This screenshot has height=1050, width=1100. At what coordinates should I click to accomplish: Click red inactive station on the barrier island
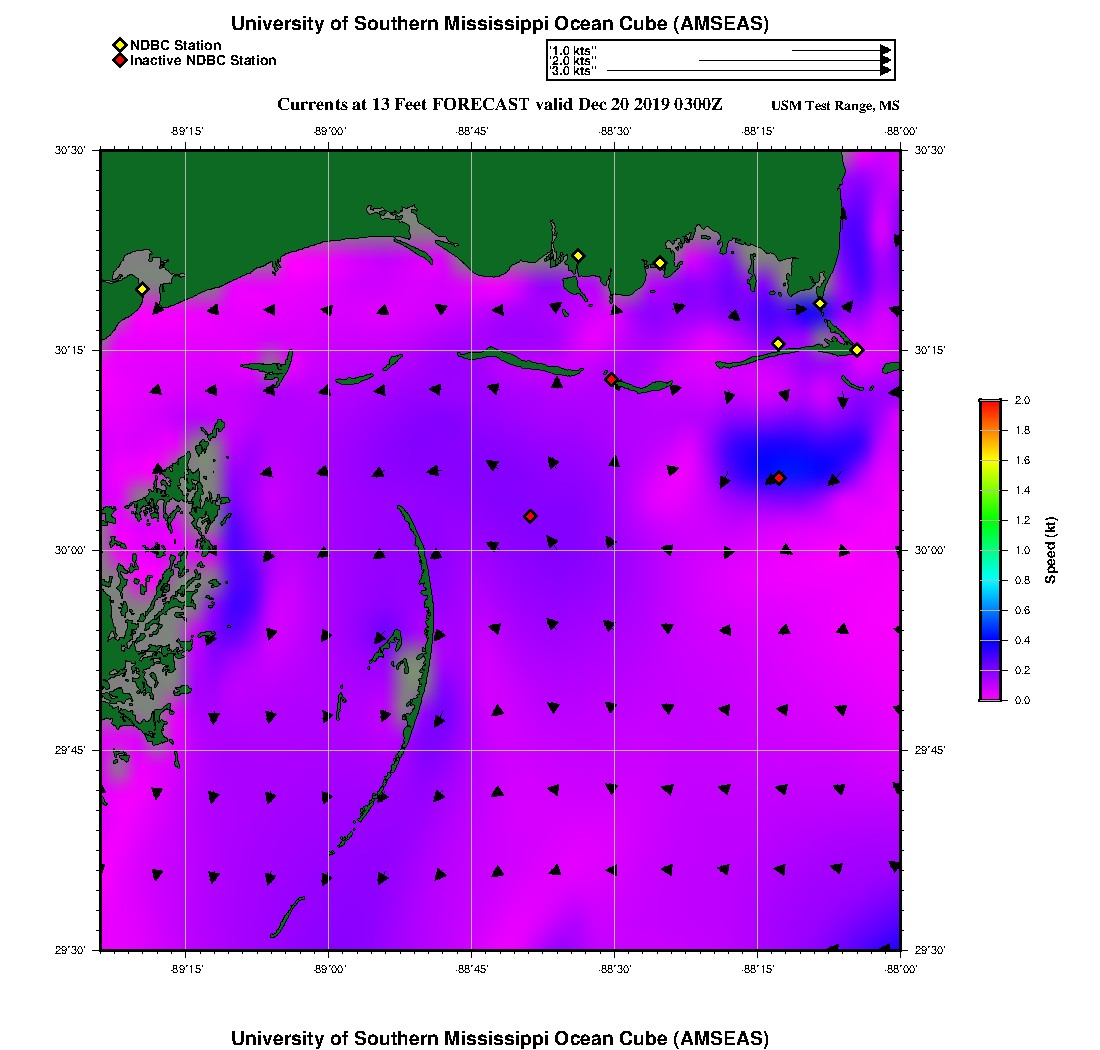pos(611,379)
